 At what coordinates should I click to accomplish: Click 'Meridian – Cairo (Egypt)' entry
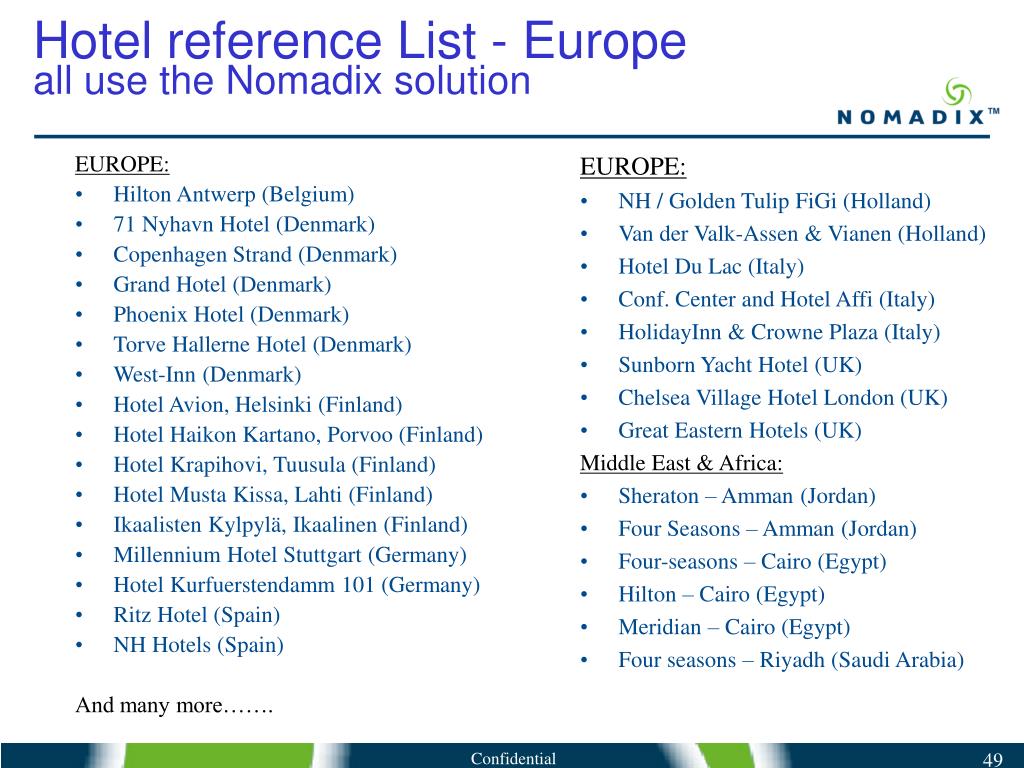tap(734, 627)
